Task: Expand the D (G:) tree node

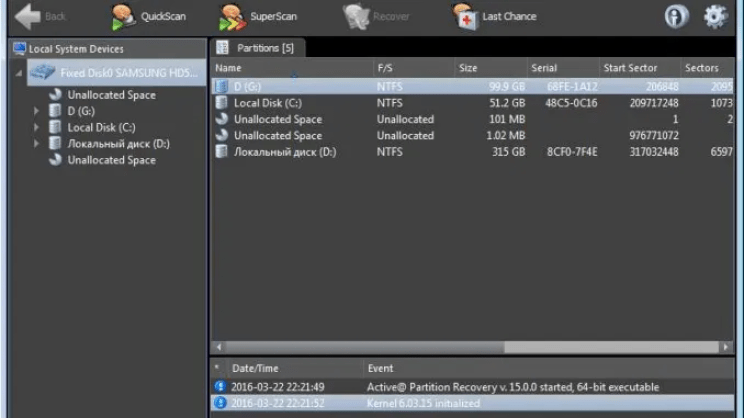Action: pyautogui.click(x=37, y=111)
